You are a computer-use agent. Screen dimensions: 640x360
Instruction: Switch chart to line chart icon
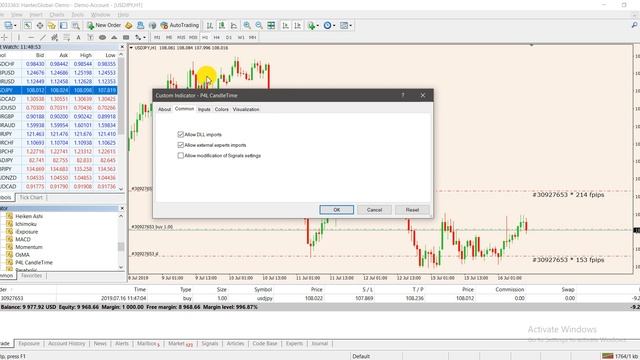click(x=233, y=25)
